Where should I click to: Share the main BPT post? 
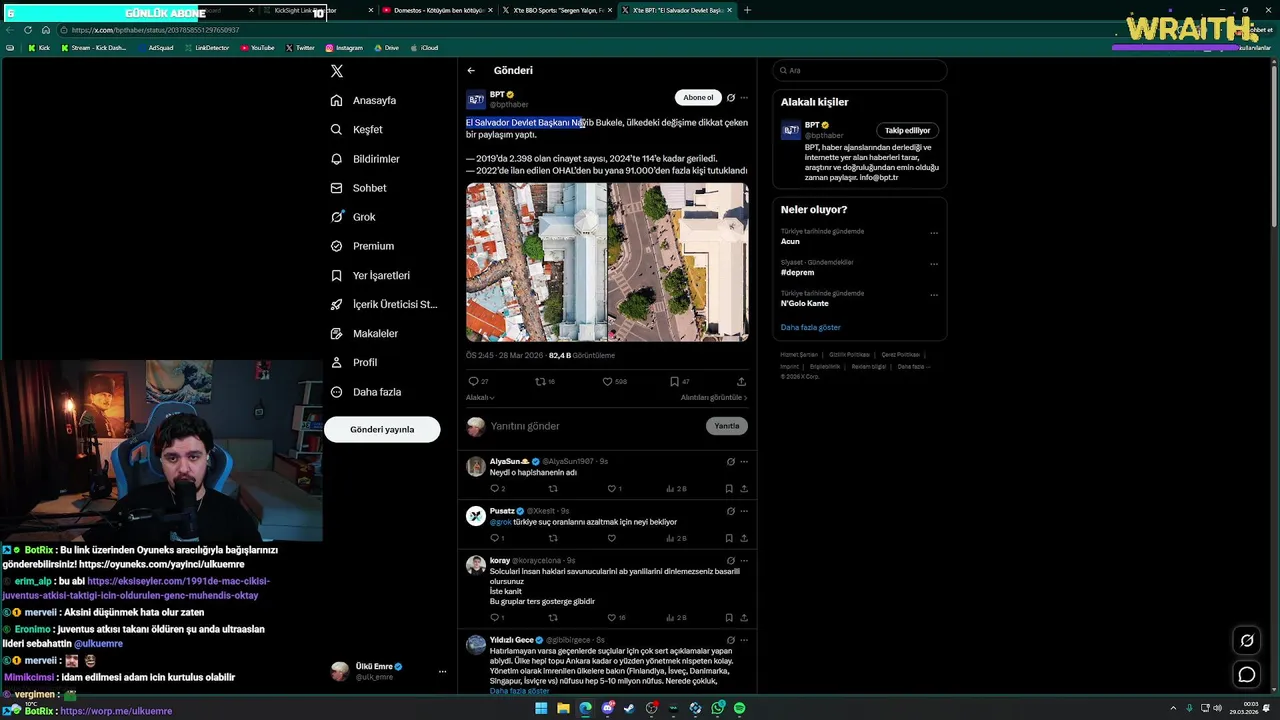click(741, 381)
